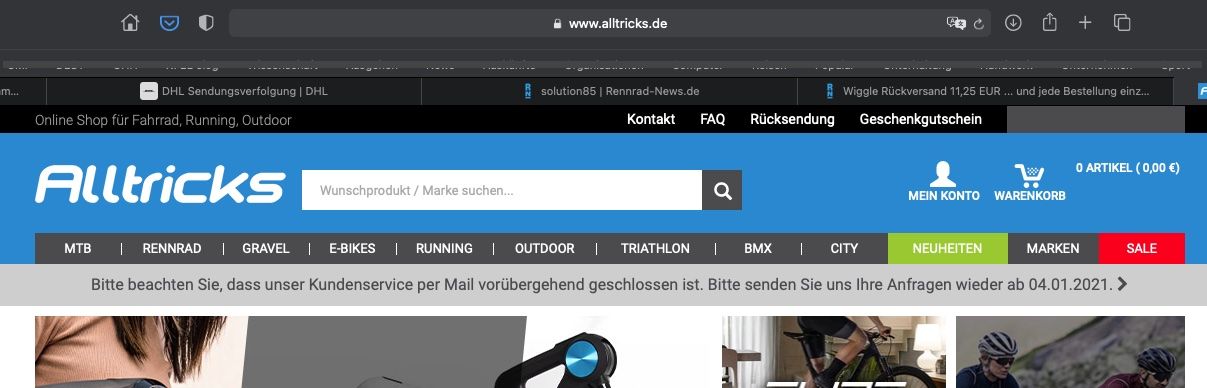This screenshot has height=388, width=1207.
Task: Open the City category menu
Action: (x=844, y=248)
